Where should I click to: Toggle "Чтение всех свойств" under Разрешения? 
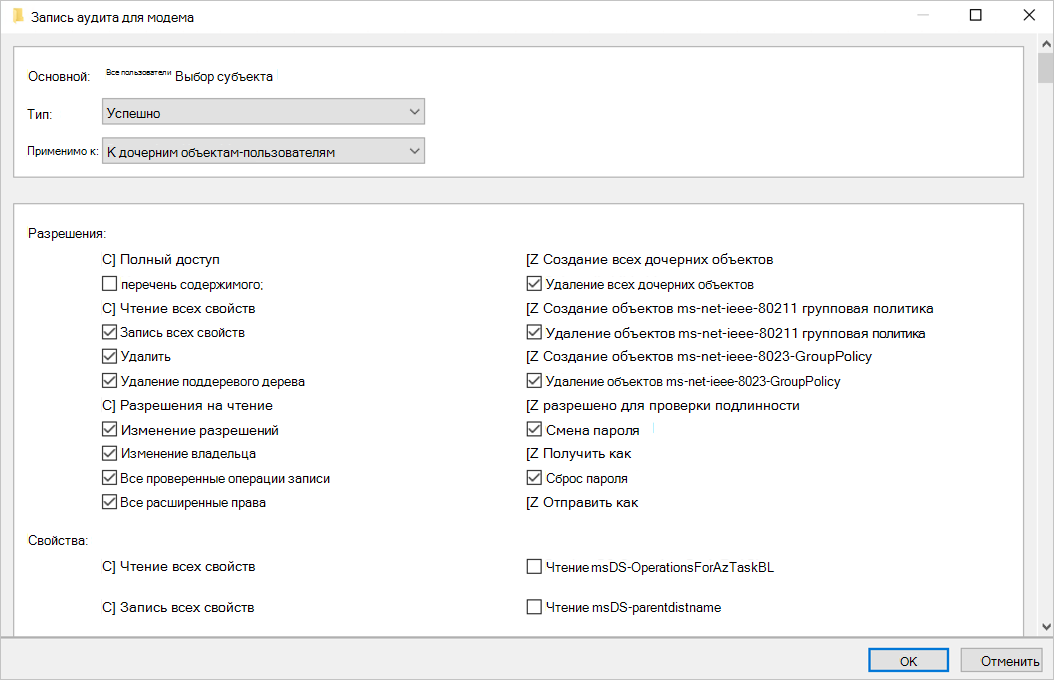coord(109,308)
